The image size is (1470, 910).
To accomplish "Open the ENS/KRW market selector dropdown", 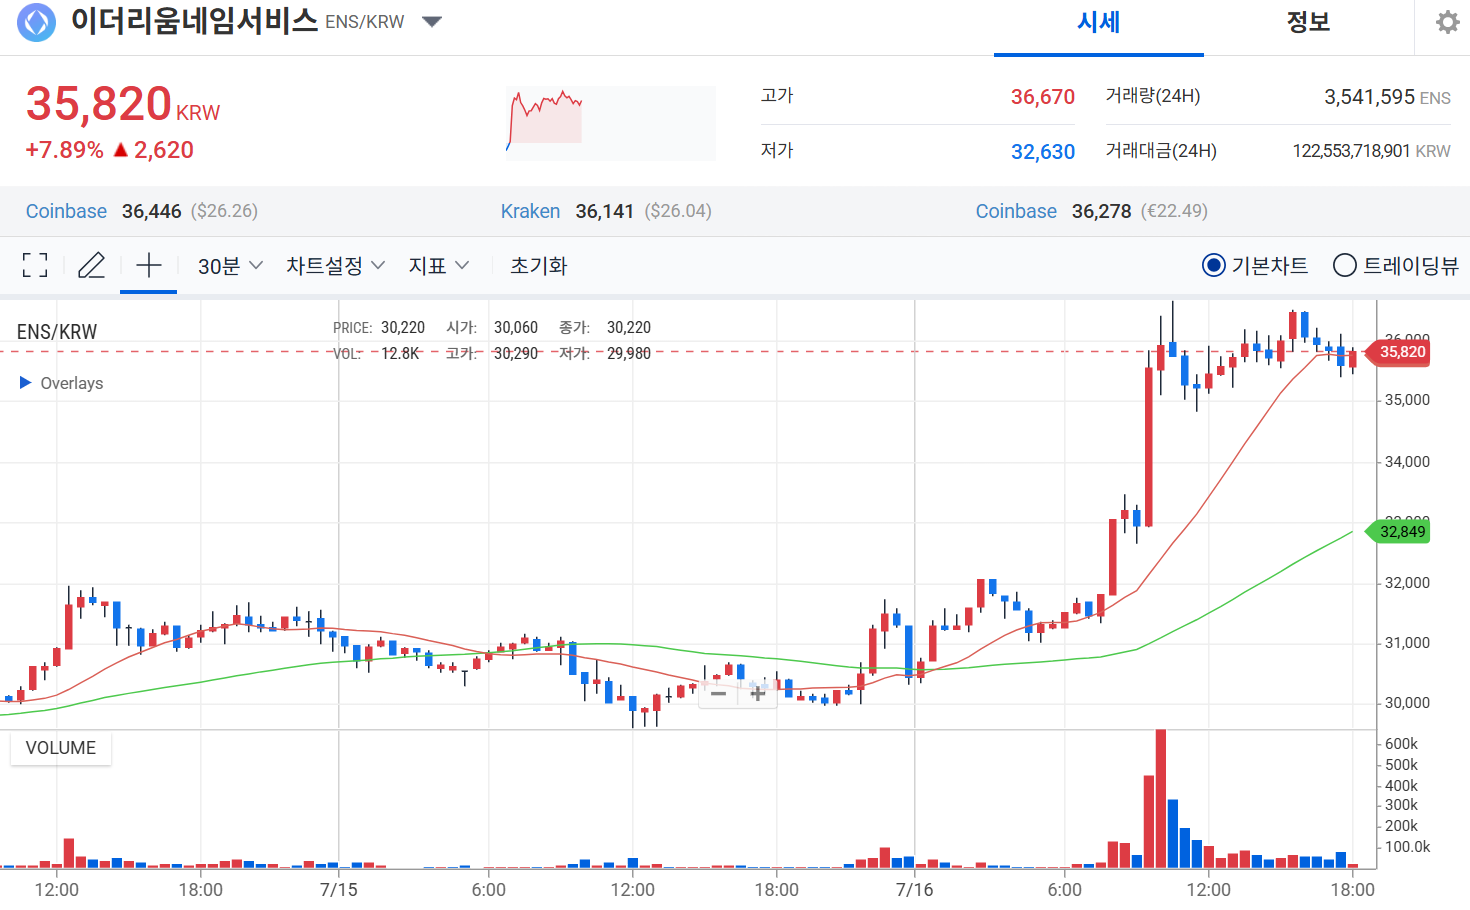I will [432, 22].
